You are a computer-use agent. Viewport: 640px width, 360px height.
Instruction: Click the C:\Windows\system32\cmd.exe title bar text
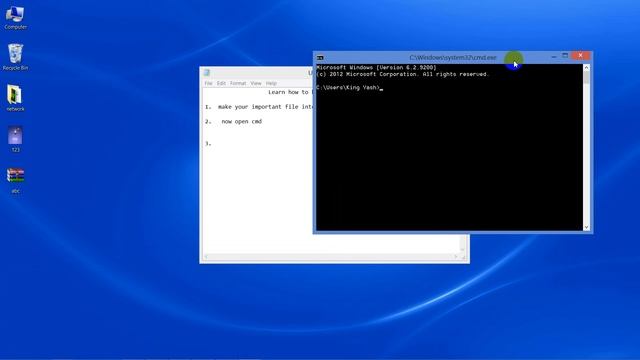[x=453, y=58]
